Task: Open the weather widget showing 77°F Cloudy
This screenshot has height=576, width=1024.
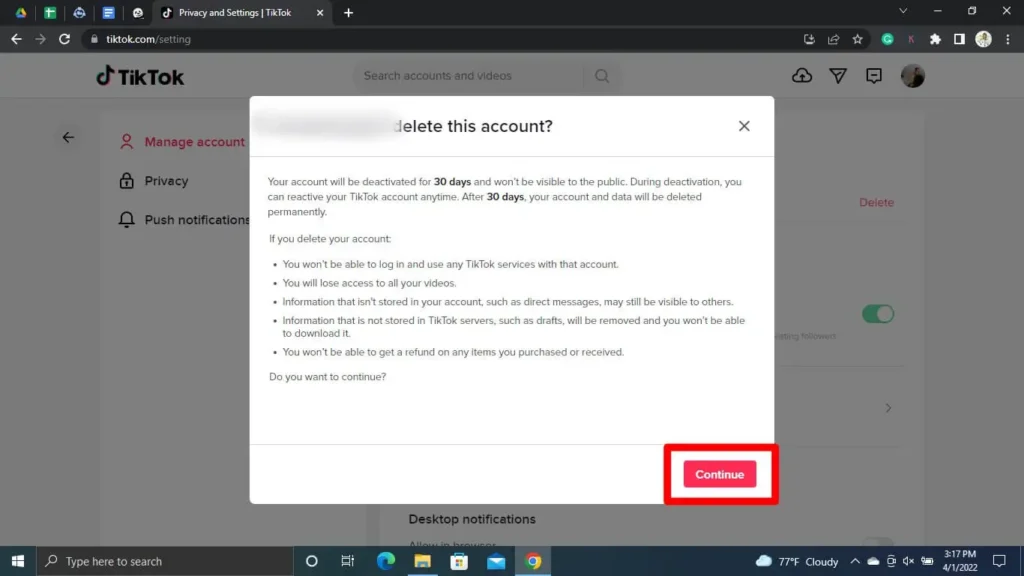Action: point(797,561)
